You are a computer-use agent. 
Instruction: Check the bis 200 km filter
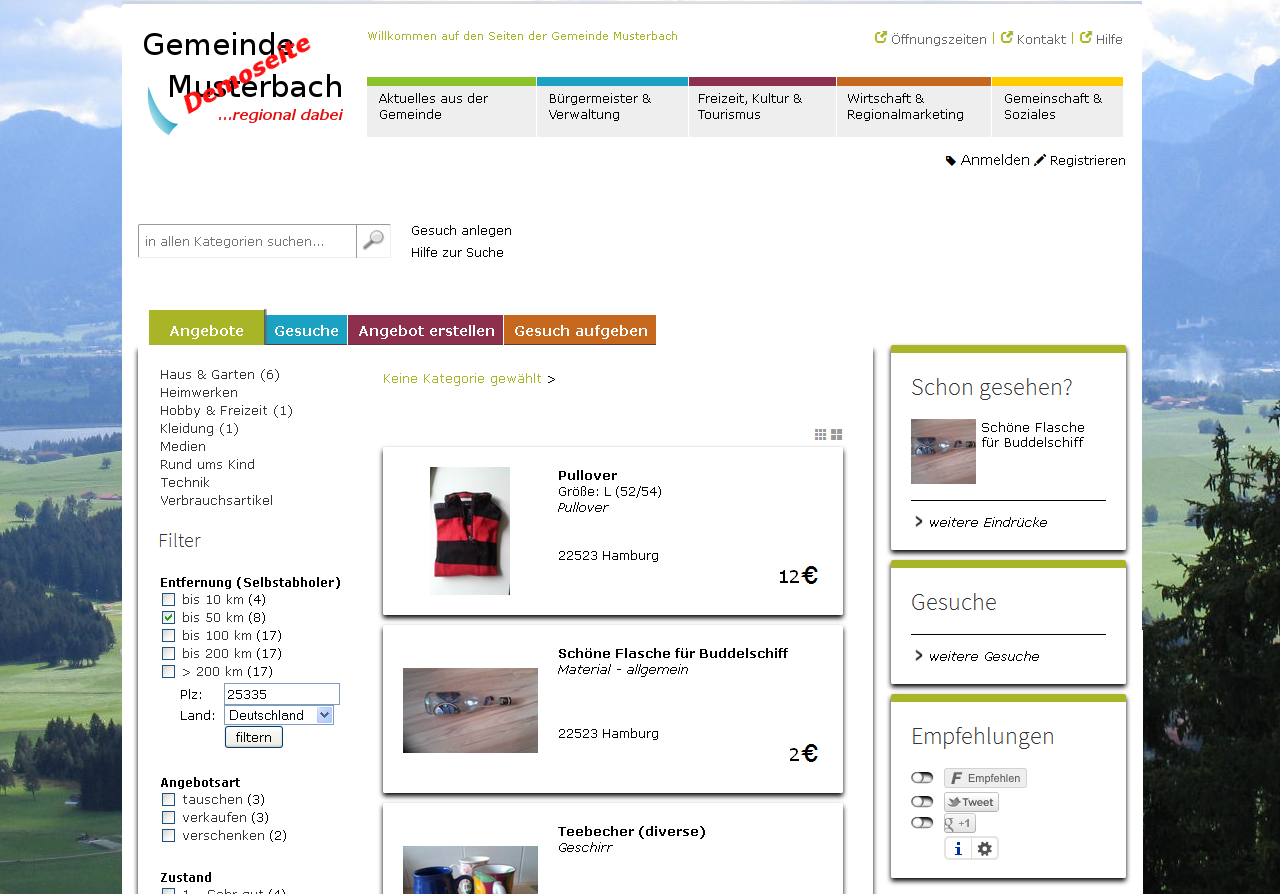[168, 654]
